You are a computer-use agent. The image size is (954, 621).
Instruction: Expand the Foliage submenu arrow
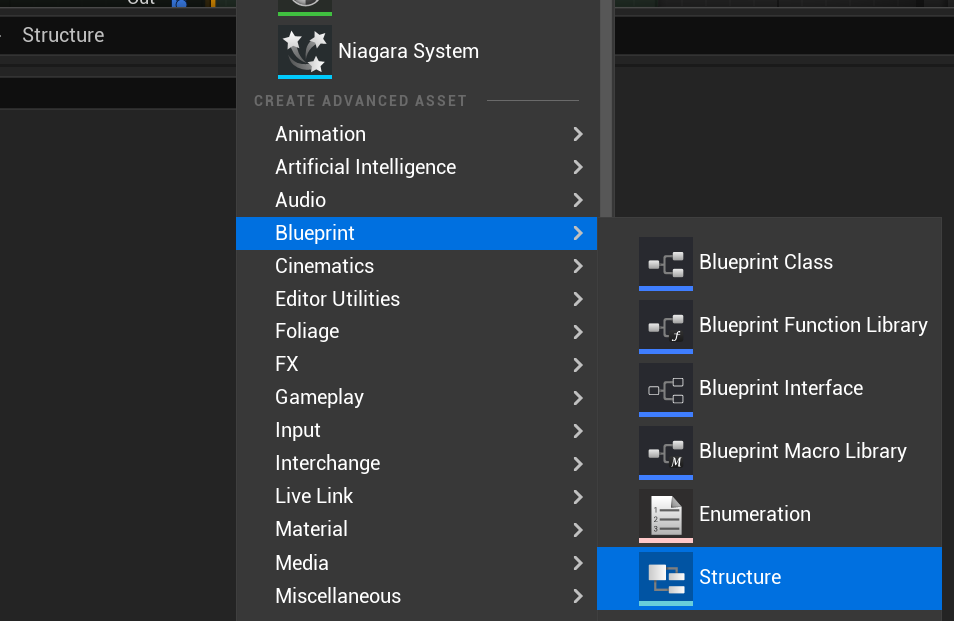click(x=578, y=331)
